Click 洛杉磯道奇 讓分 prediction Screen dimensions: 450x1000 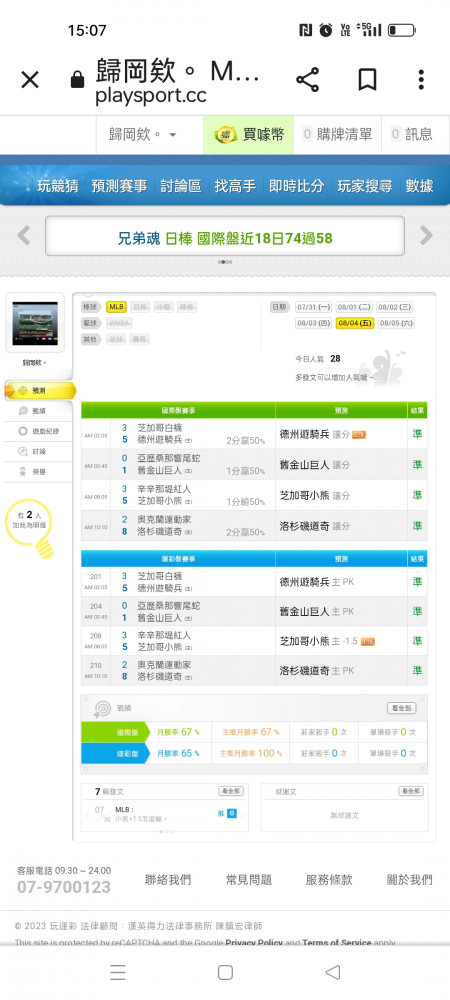(x=315, y=526)
